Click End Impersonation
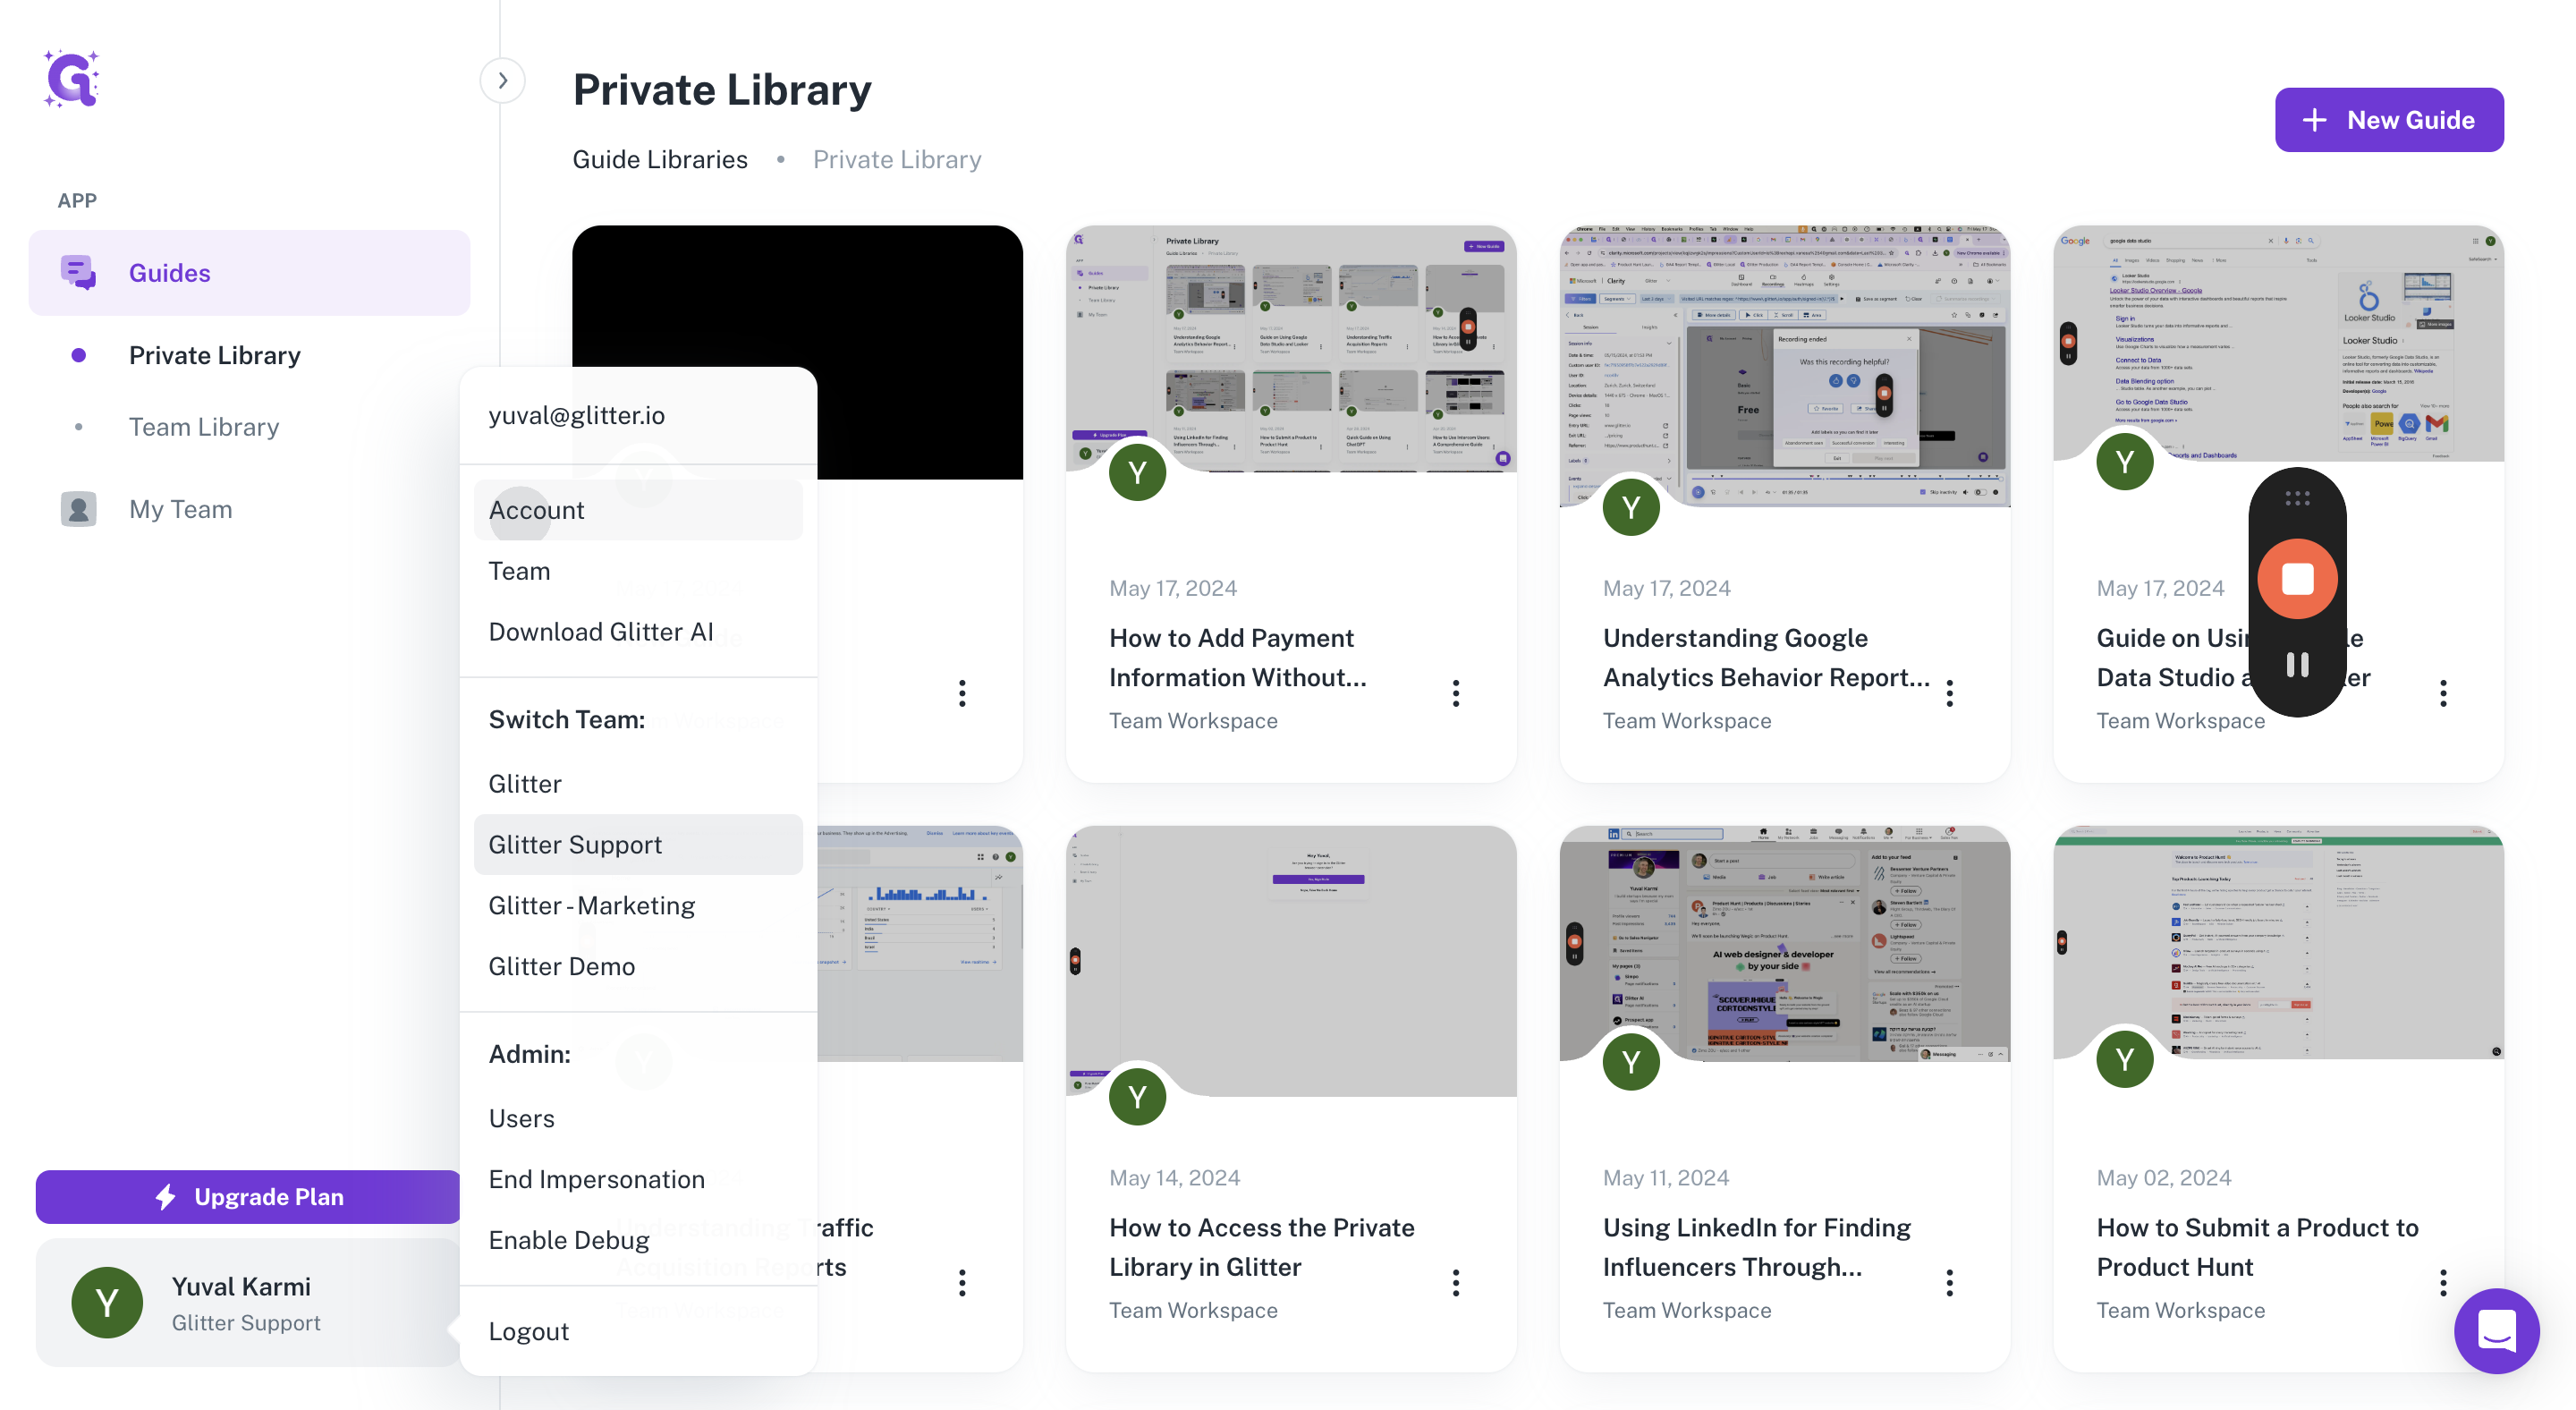Viewport: 2576px width, 1410px height. pos(638,1180)
